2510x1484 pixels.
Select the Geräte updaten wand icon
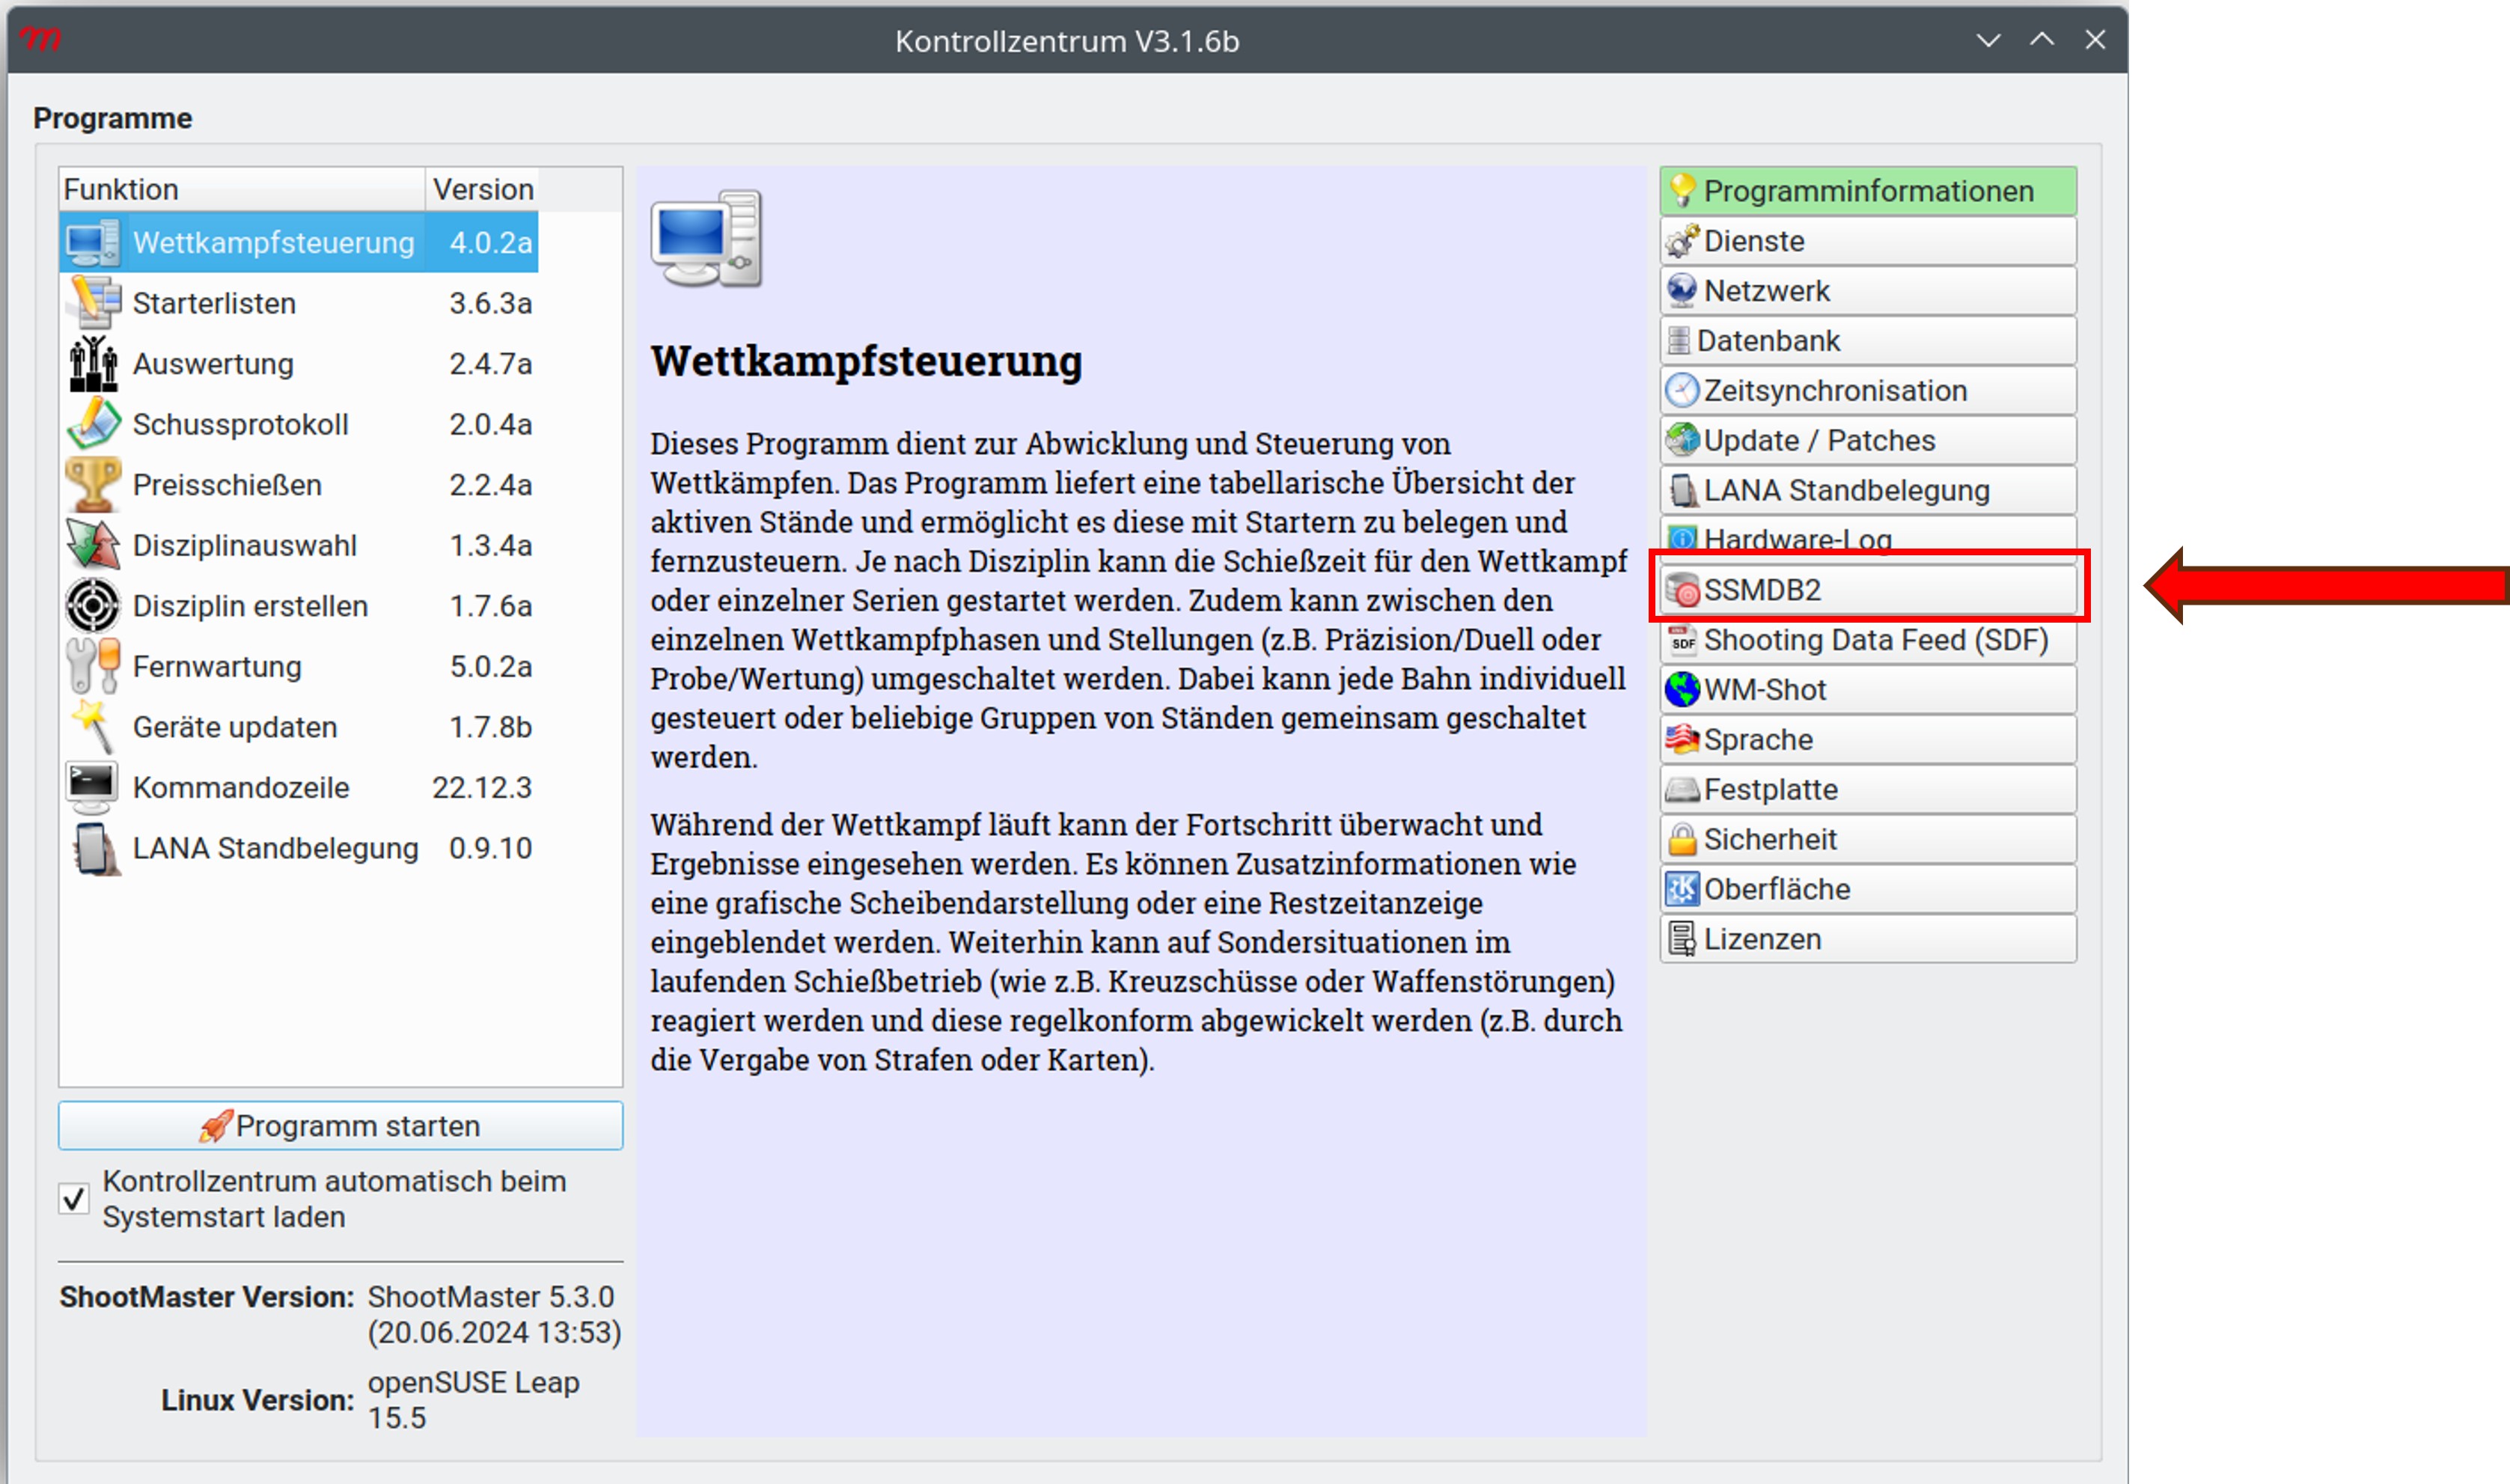[94, 727]
